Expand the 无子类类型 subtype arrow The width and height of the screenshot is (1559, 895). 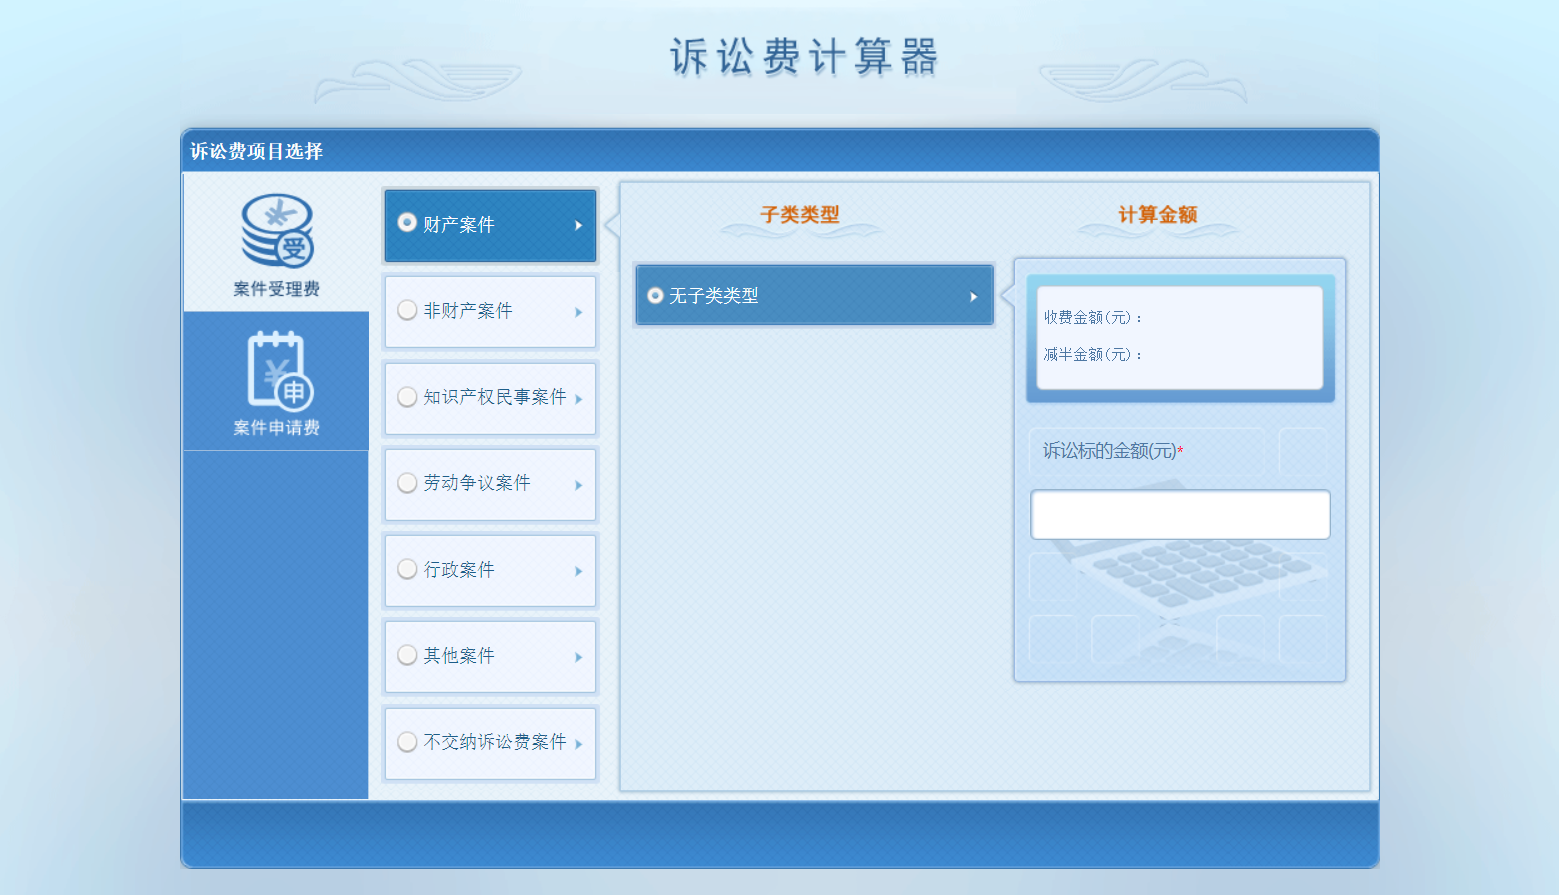973,297
